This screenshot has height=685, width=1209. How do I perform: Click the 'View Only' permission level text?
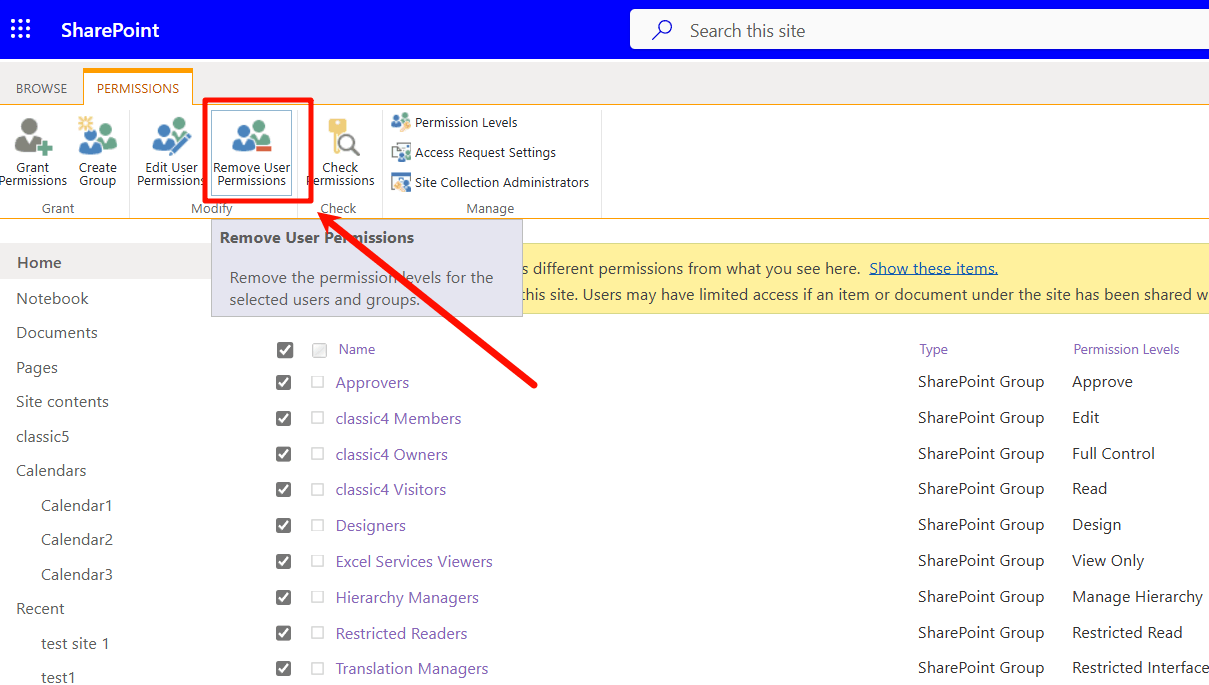(1108, 560)
